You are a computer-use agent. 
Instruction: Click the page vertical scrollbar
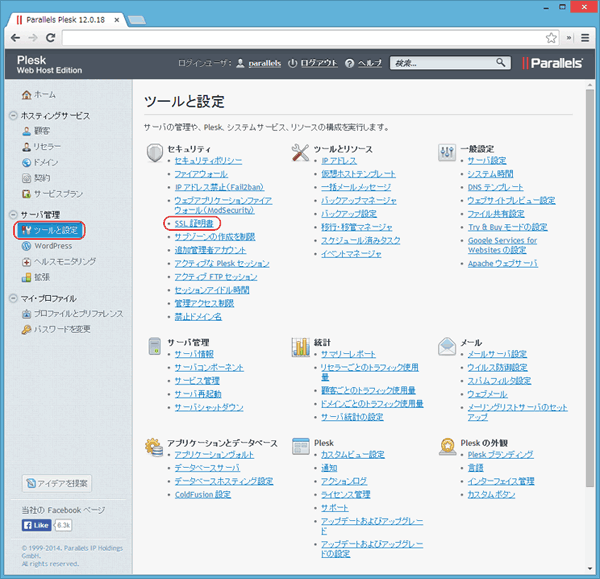(x=589, y=288)
